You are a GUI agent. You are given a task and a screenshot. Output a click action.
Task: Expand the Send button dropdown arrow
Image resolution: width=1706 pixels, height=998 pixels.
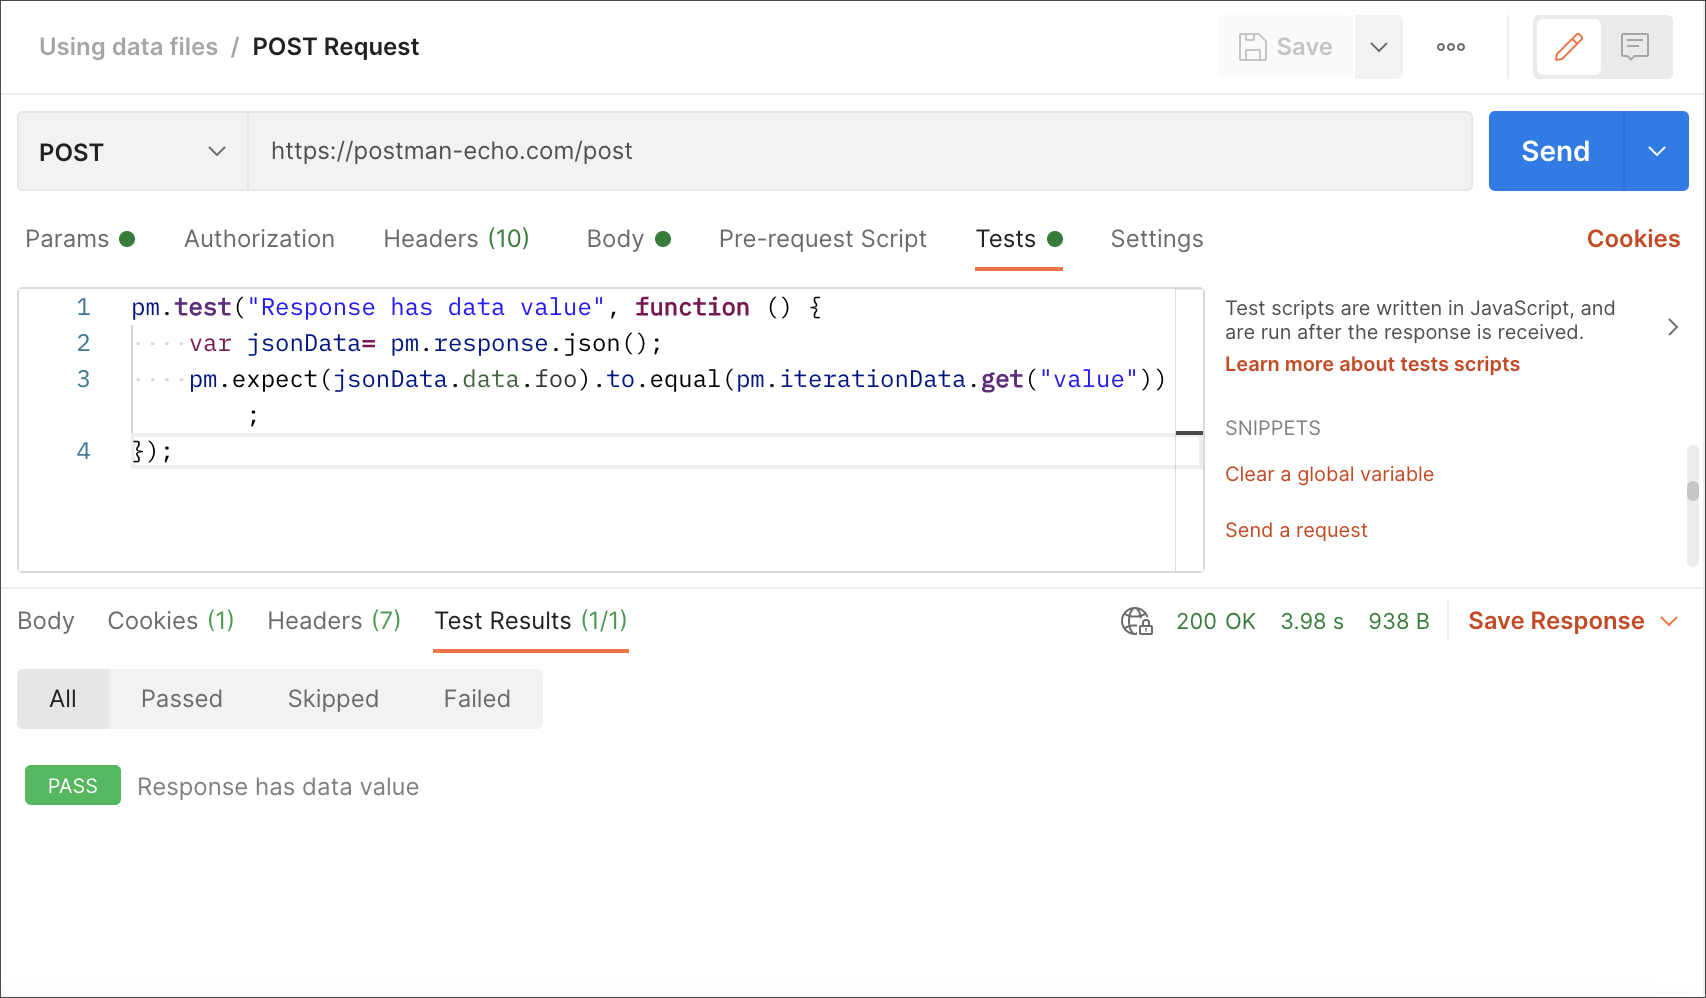point(1656,151)
